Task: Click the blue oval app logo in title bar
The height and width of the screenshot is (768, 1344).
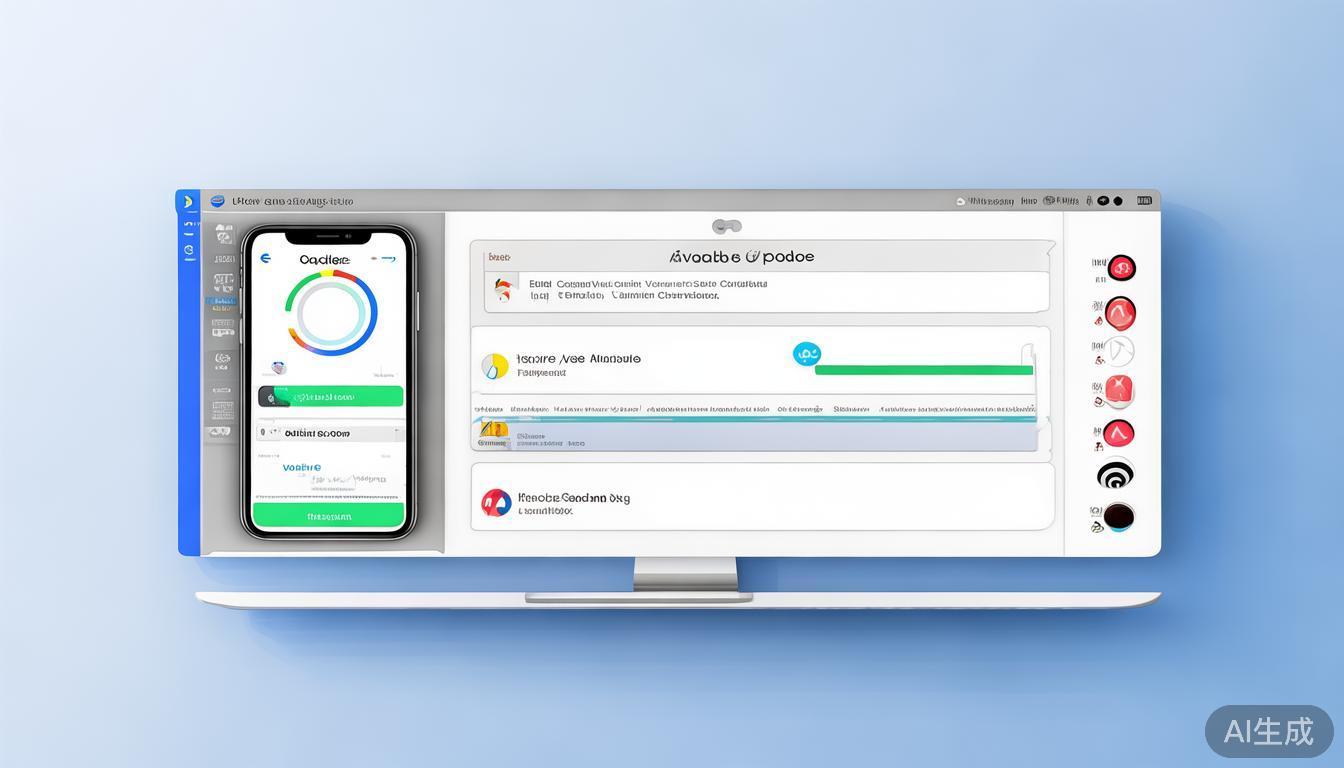Action: click(217, 201)
